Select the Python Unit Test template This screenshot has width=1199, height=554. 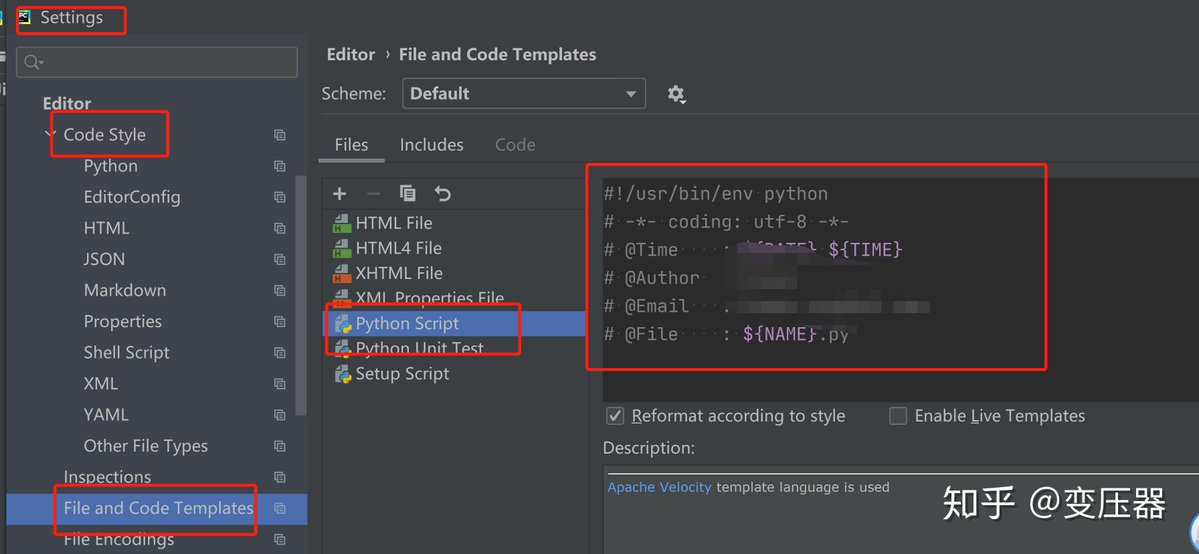420,348
